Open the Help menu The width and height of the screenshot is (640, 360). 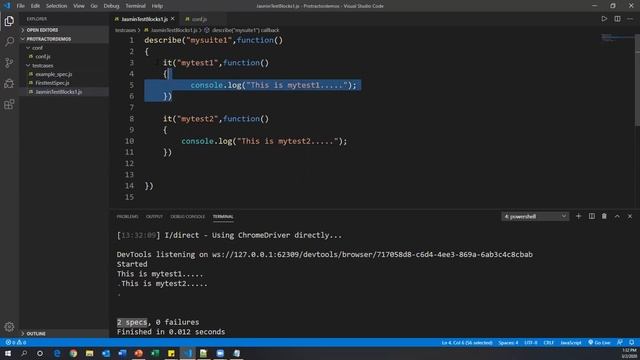[157, 6]
